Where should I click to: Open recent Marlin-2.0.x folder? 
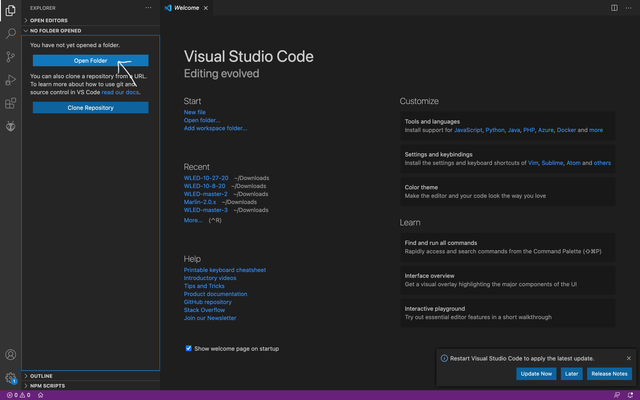(x=200, y=202)
